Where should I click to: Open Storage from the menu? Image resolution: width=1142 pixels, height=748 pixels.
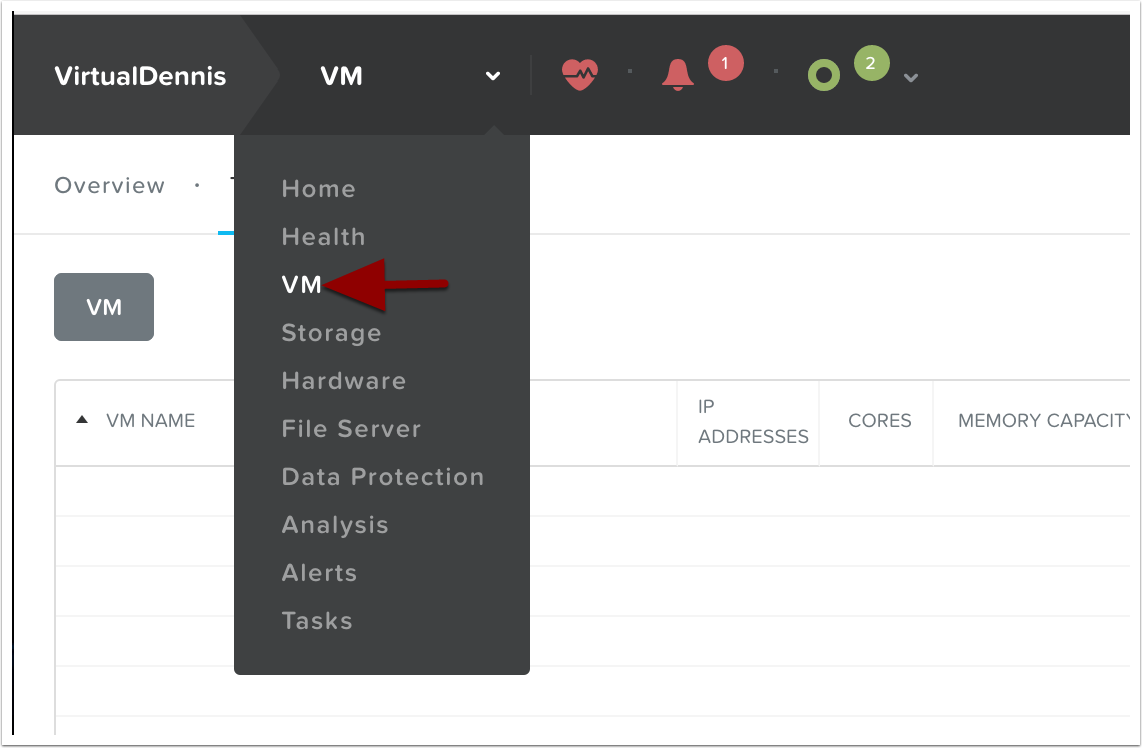point(331,333)
